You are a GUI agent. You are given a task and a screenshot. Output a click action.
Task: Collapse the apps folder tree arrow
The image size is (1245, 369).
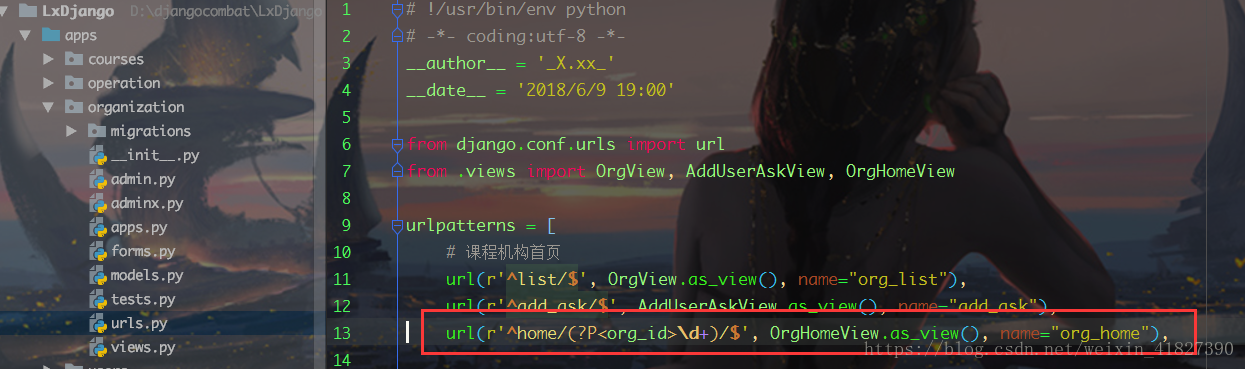coord(25,35)
